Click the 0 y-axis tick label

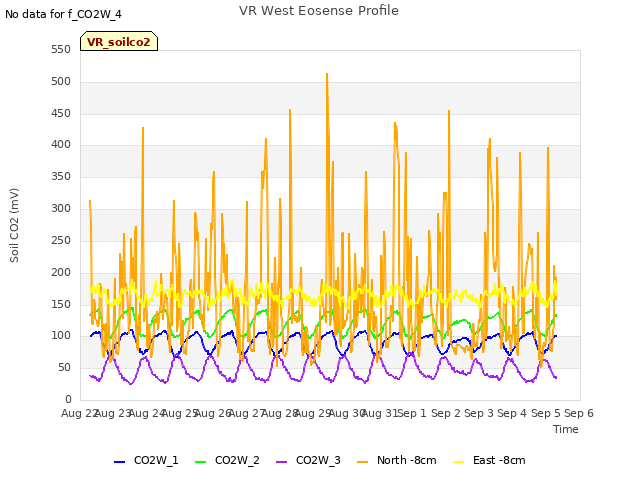[68, 399]
